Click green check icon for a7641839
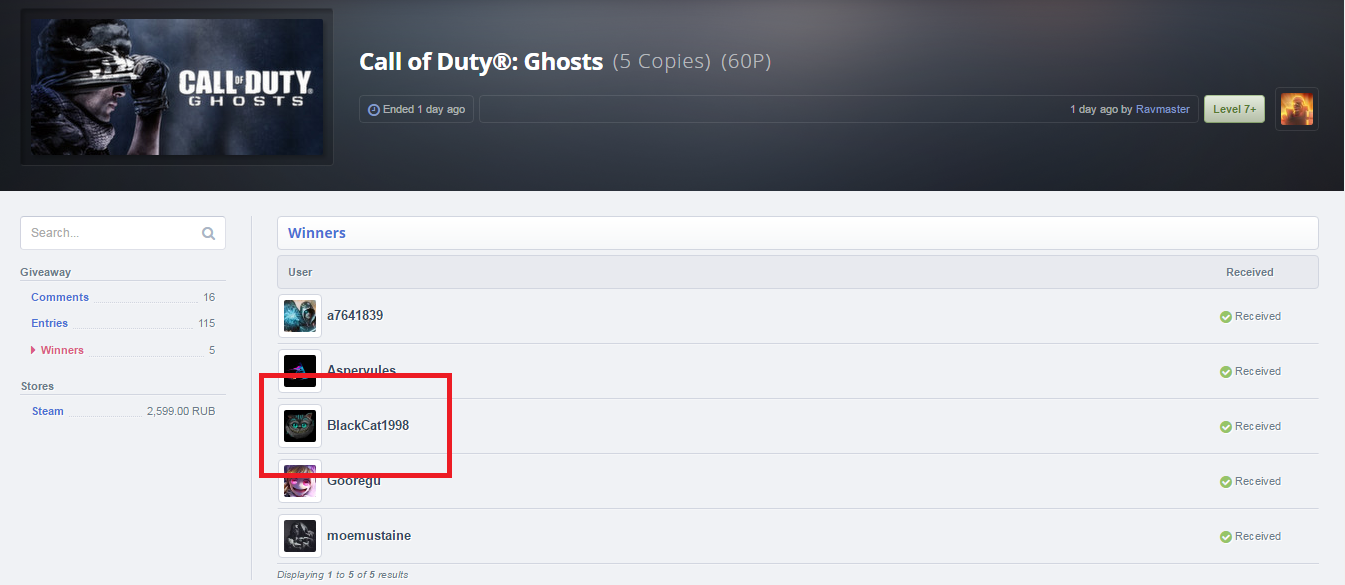 tap(1225, 317)
